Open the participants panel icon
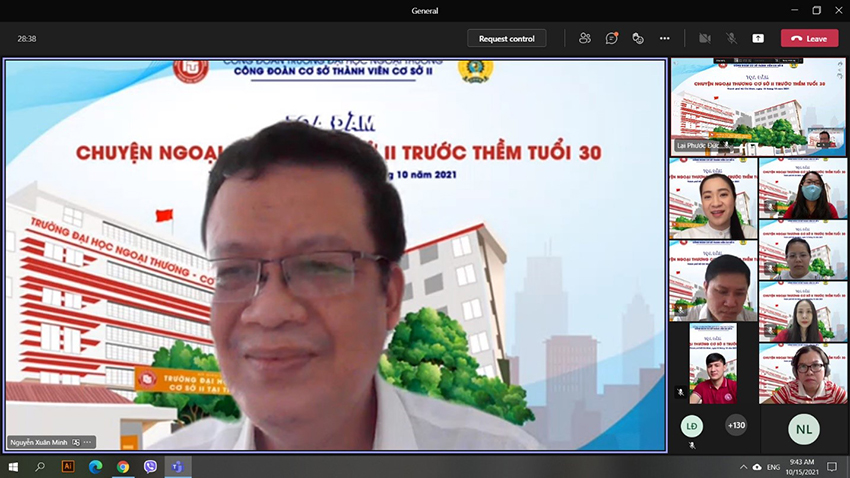This screenshot has height=478, width=850. click(x=584, y=38)
